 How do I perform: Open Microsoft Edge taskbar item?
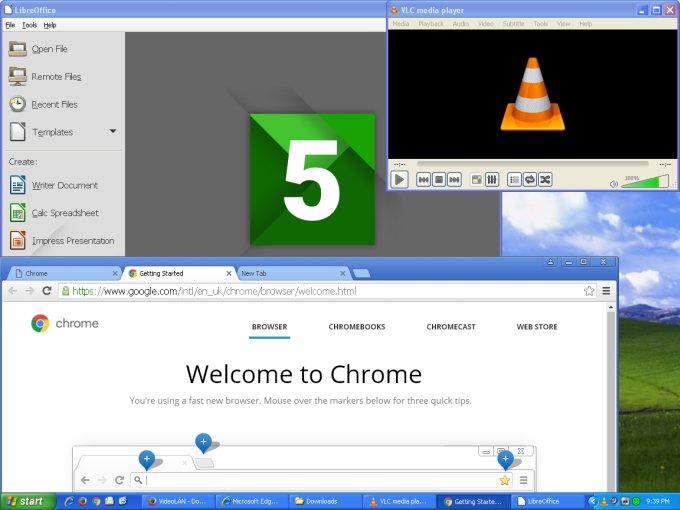pos(252,501)
